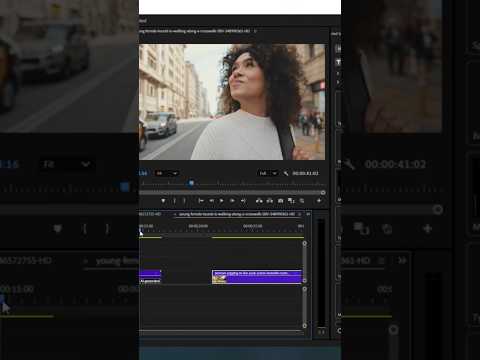Click the timeline playhead at ruler start
The image size is (480, 360).
[x=140, y=230]
